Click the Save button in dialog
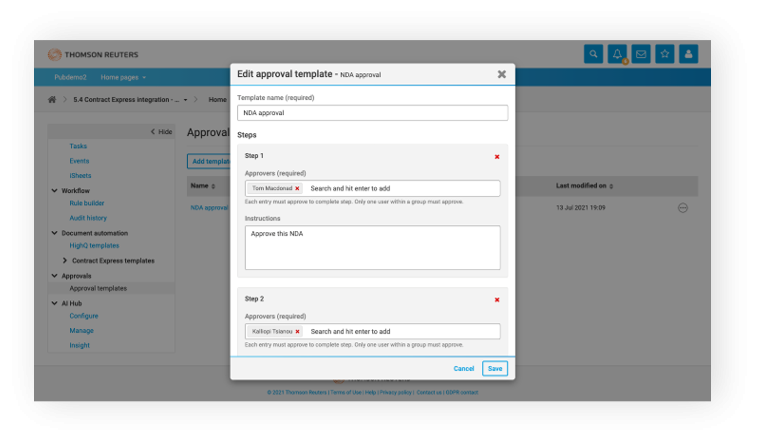The image size is (758, 442). pyautogui.click(x=494, y=368)
